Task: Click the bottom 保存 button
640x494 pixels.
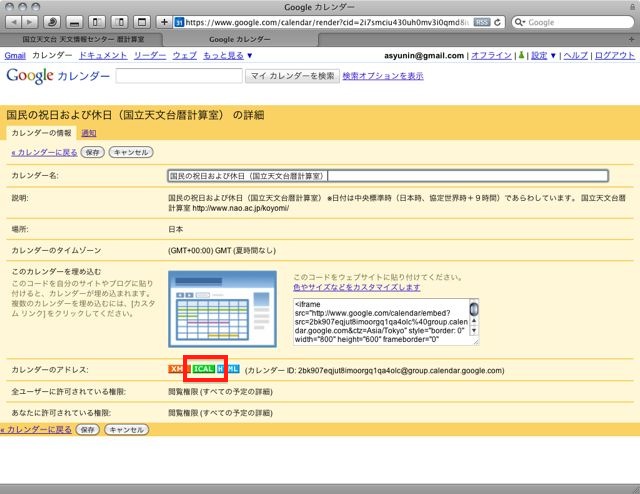Action: [87, 429]
